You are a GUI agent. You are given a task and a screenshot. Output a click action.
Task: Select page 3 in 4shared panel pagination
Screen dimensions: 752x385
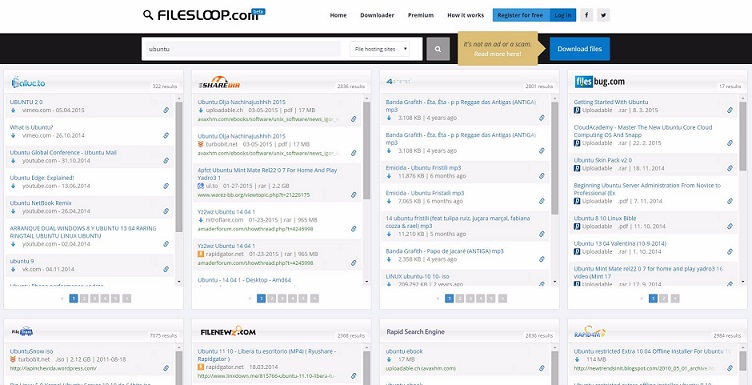470,298
